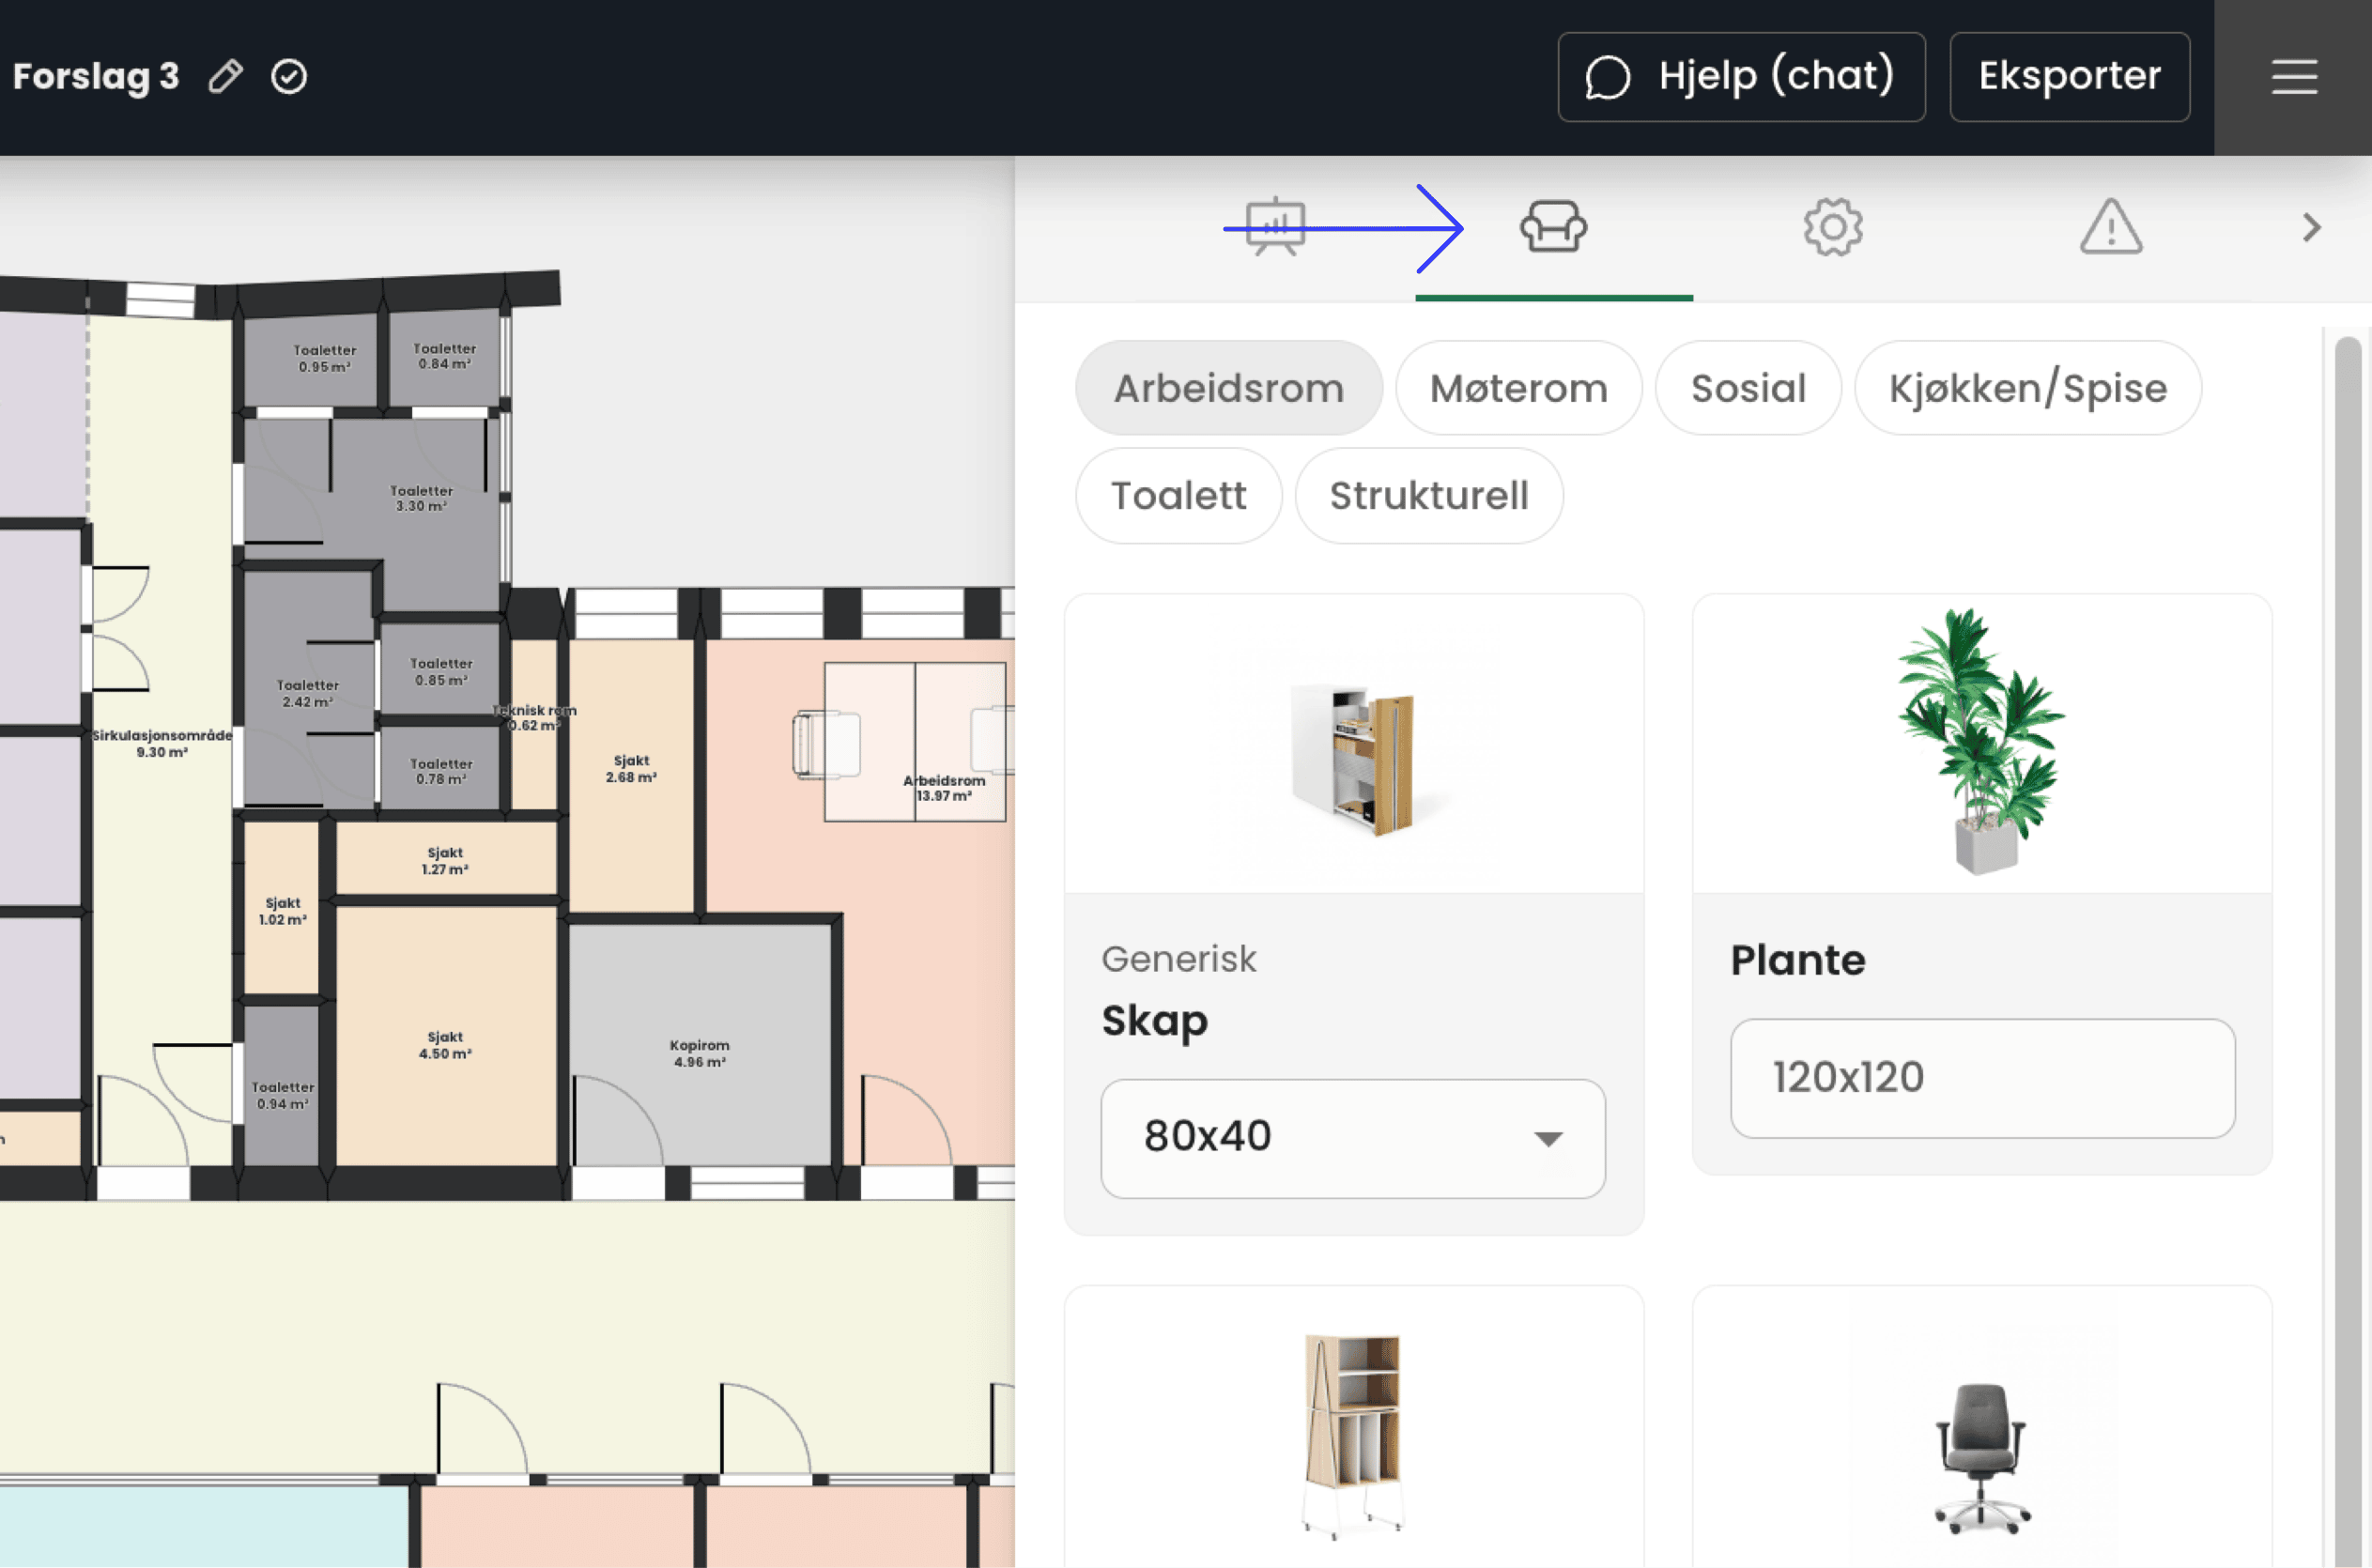Open the settings gear tab
2372x1568 pixels.
coord(1832,227)
